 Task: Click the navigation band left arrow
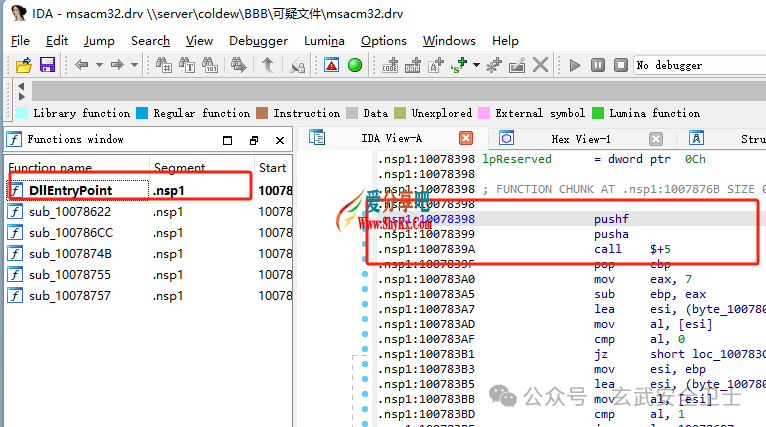coord(21,86)
